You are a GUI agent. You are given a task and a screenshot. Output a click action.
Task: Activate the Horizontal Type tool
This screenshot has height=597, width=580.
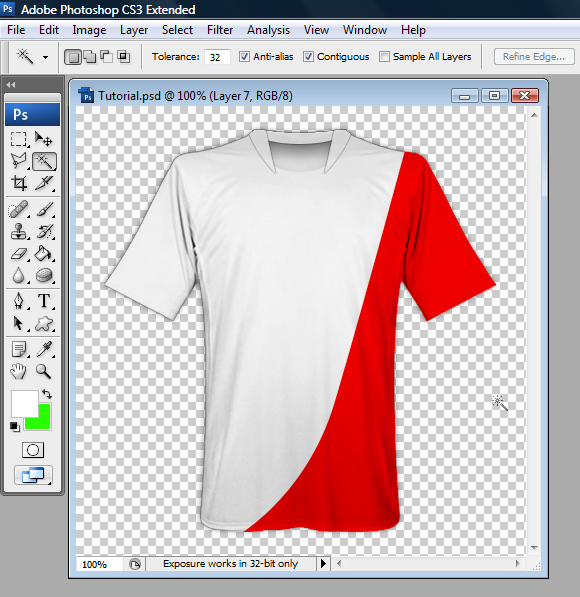click(44, 301)
